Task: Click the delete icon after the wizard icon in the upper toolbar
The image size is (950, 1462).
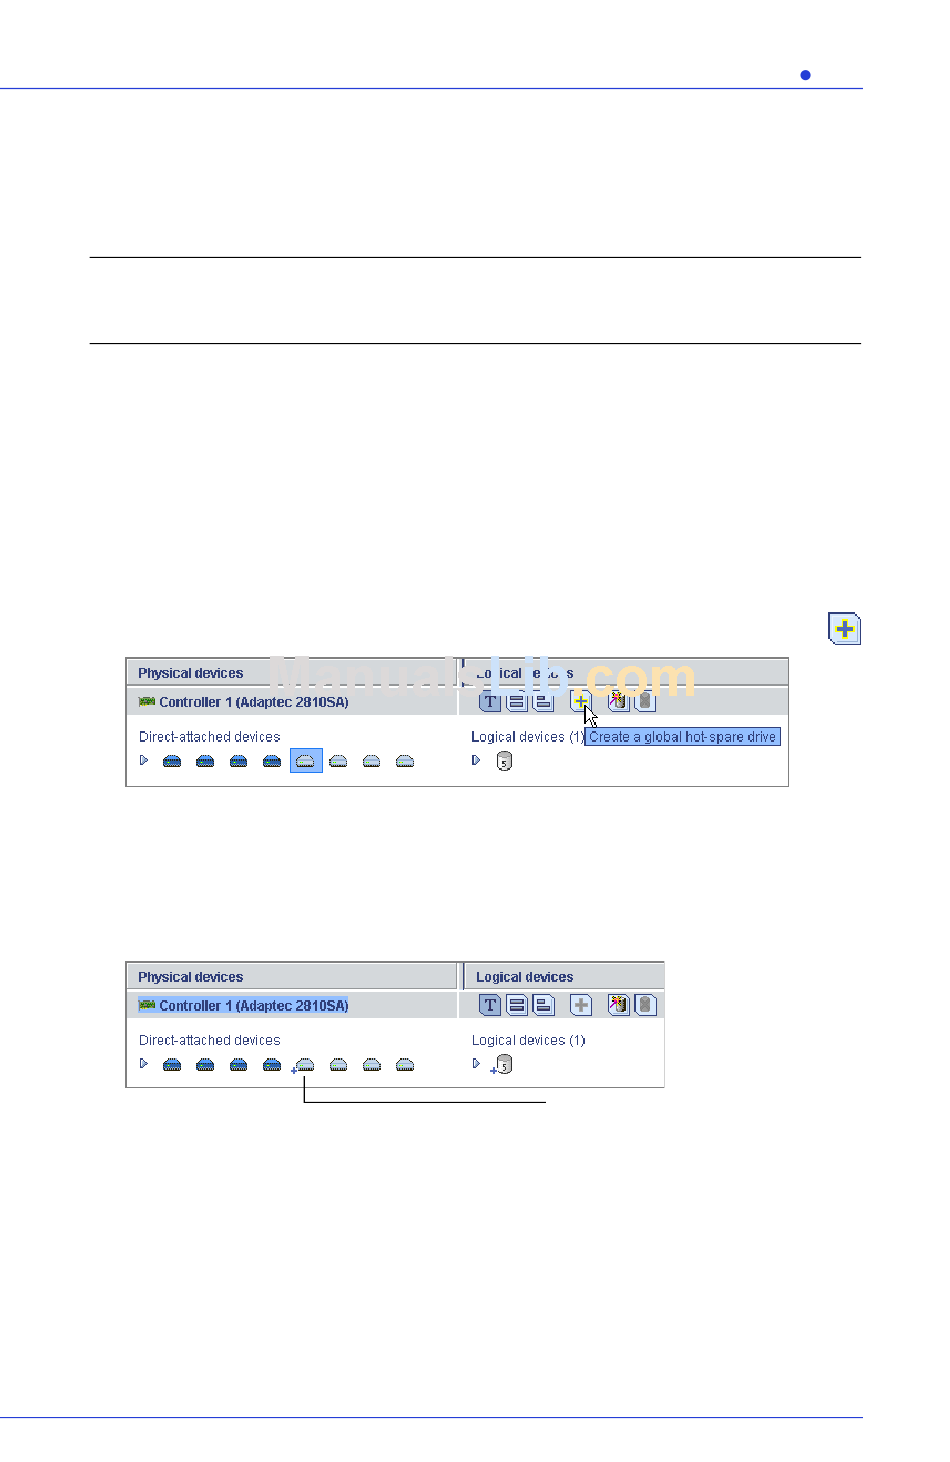Action: 646,701
